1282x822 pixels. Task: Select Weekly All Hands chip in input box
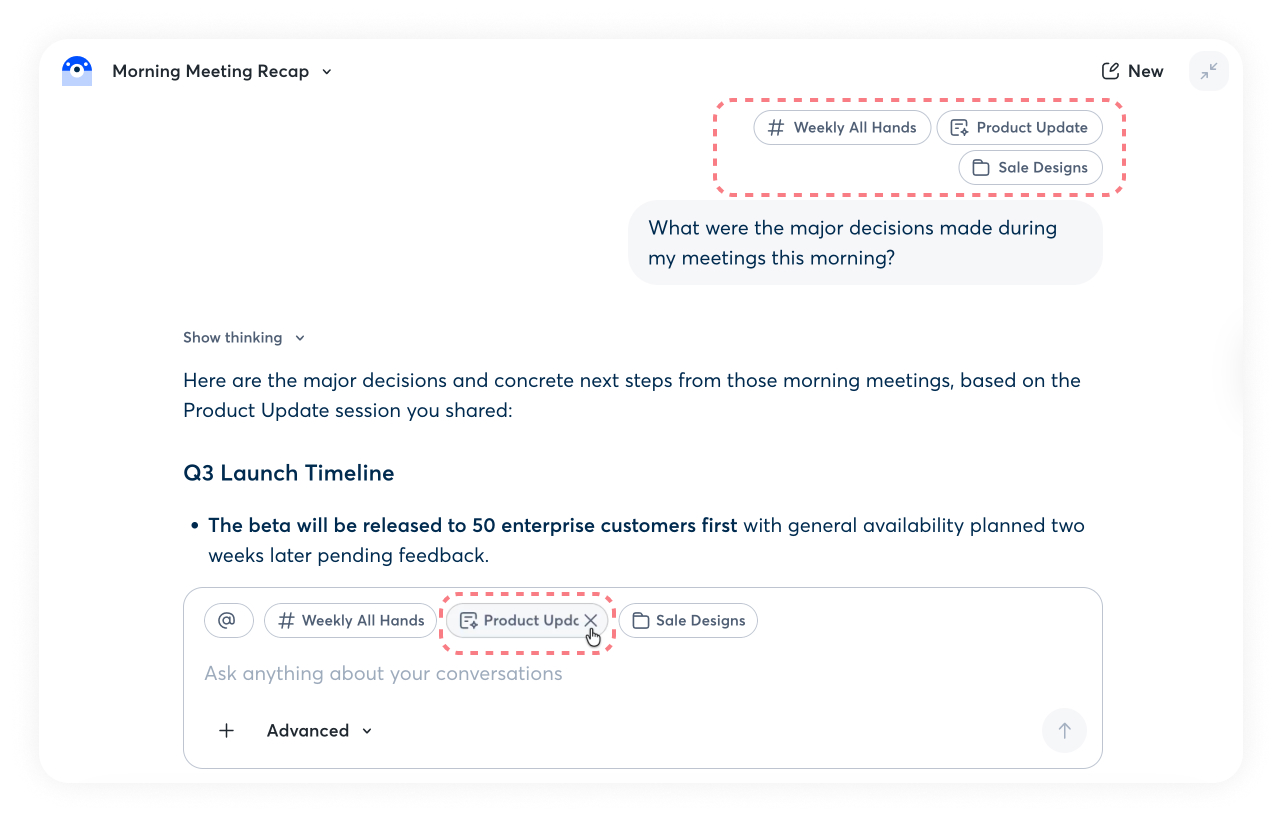tap(350, 621)
